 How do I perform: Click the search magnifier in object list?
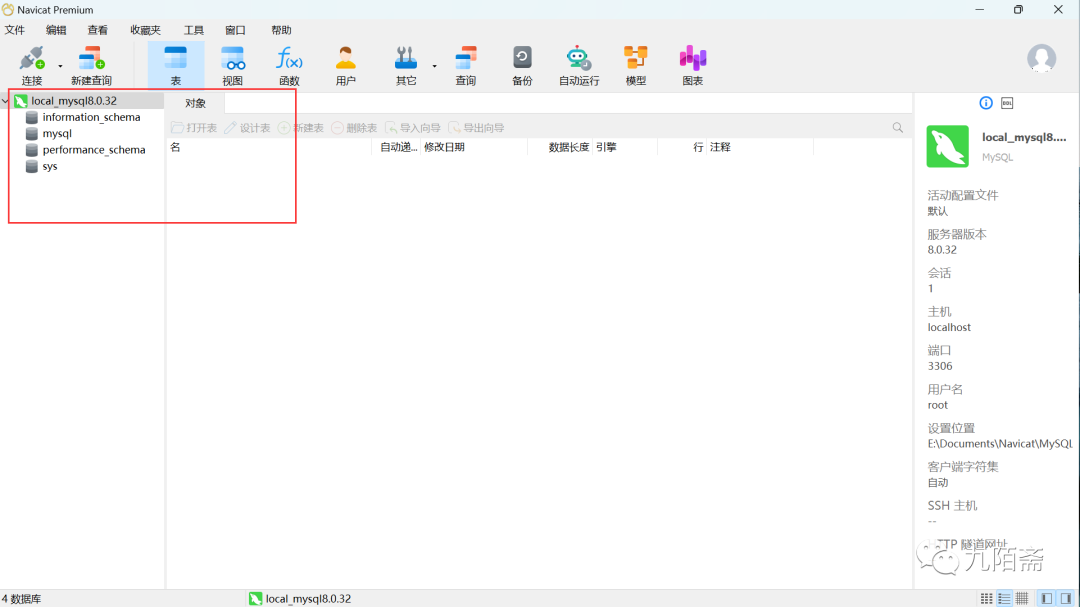(x=897, y=127)
